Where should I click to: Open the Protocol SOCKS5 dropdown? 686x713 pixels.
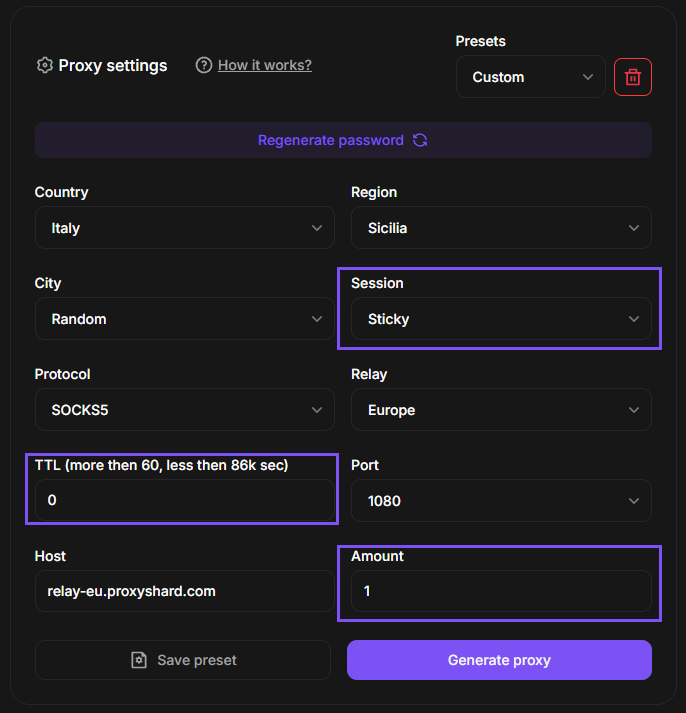pos(184,410)
